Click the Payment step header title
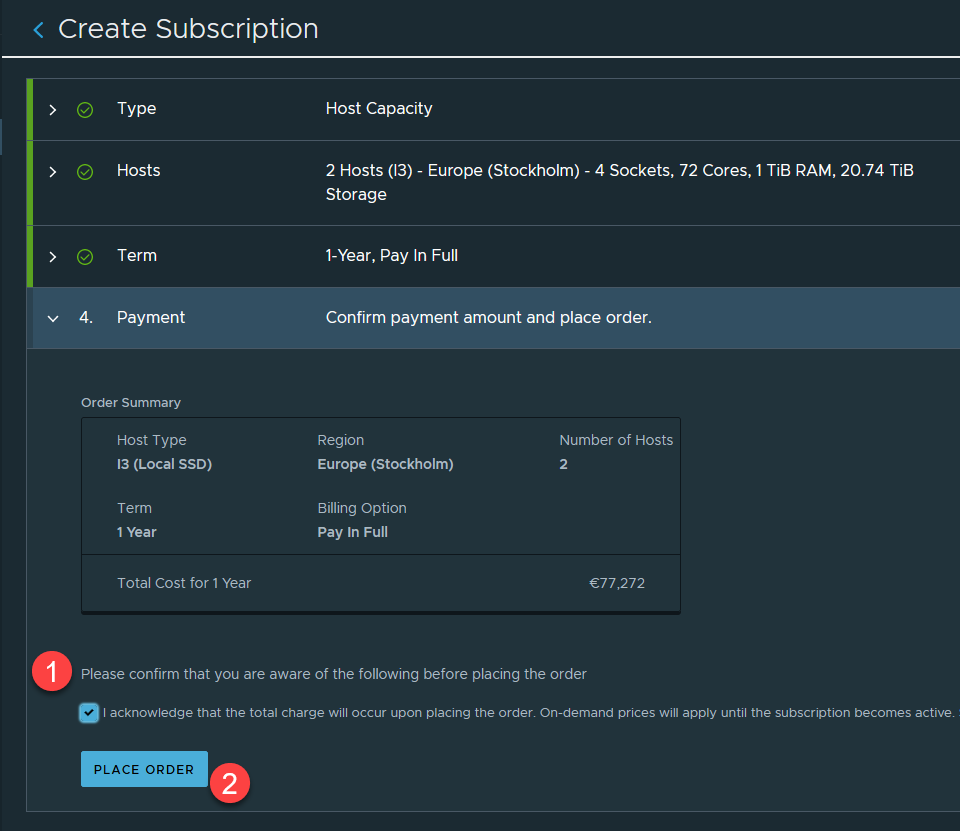This screenshot has height=831, width=960. [x=151, y=318]
